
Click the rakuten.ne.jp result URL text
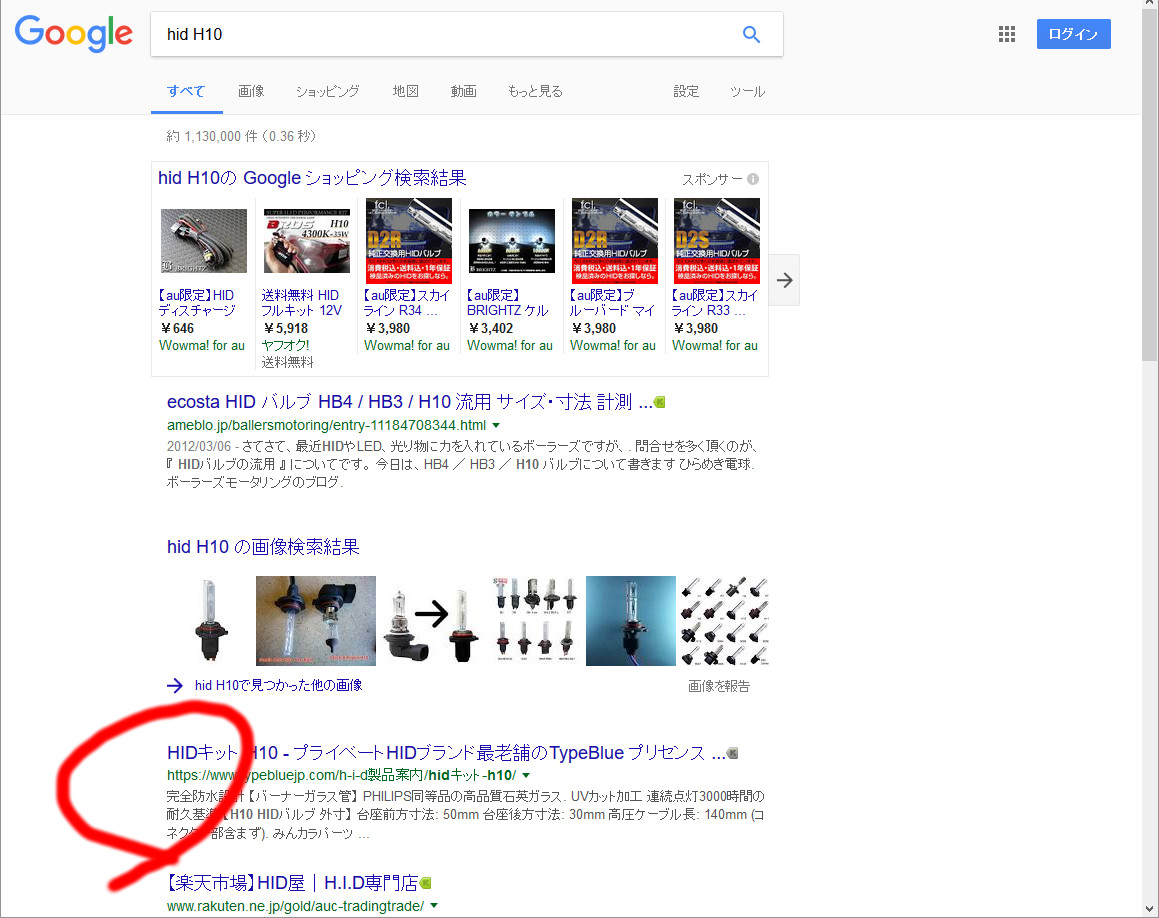tap(296, 905)
